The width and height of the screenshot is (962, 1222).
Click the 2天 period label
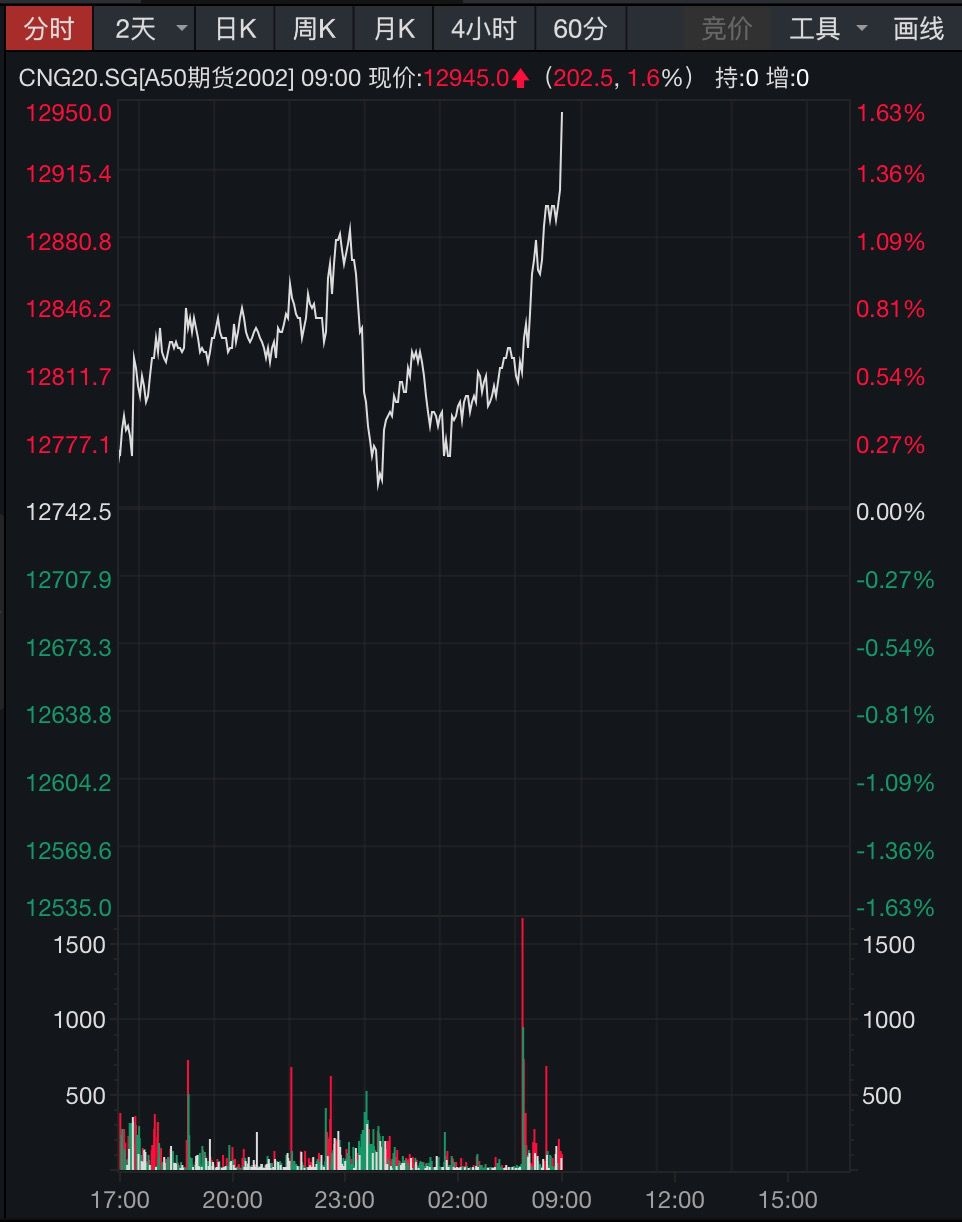tap(136, 29)
